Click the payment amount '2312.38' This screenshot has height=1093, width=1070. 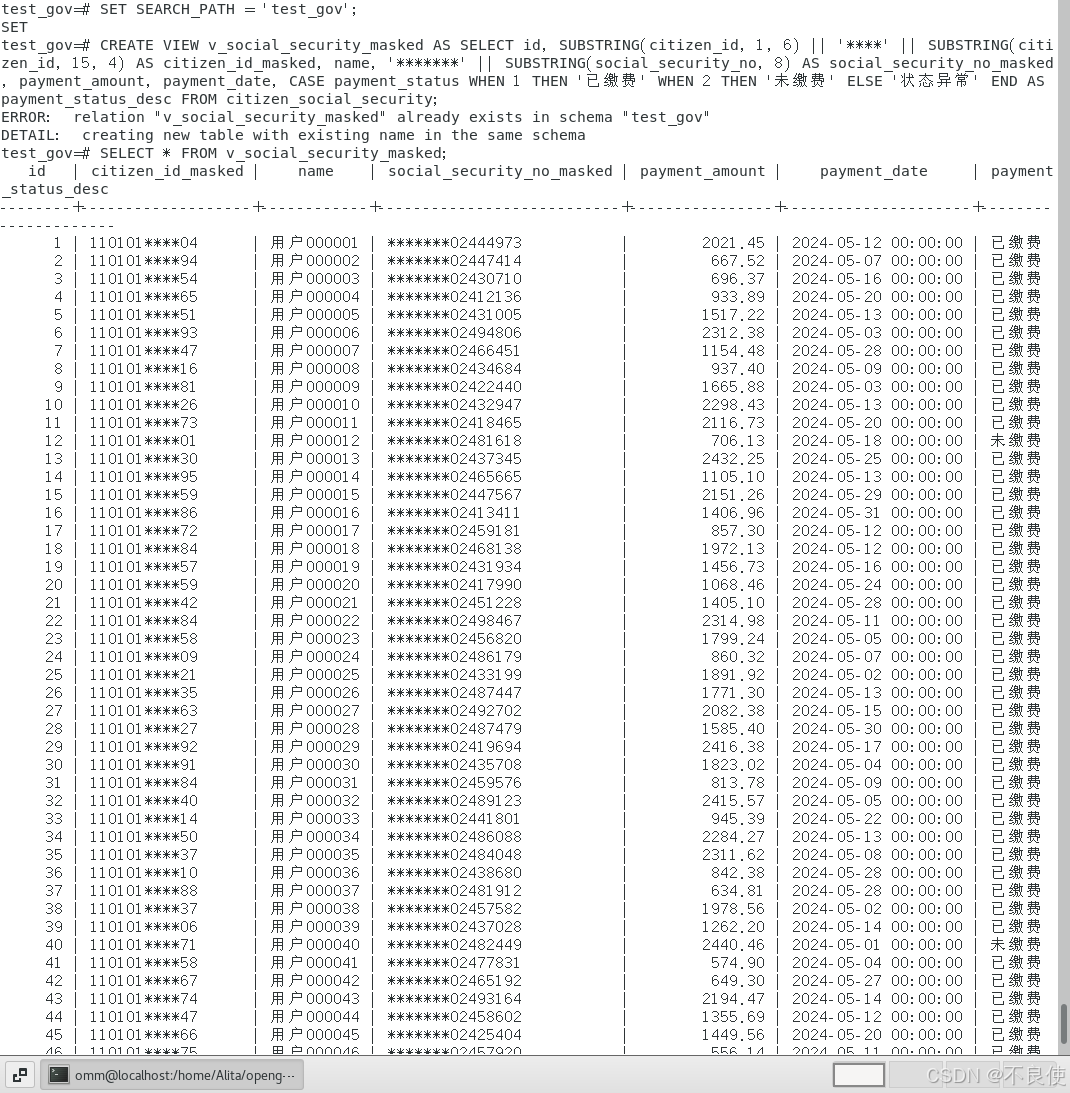[733, 333]
